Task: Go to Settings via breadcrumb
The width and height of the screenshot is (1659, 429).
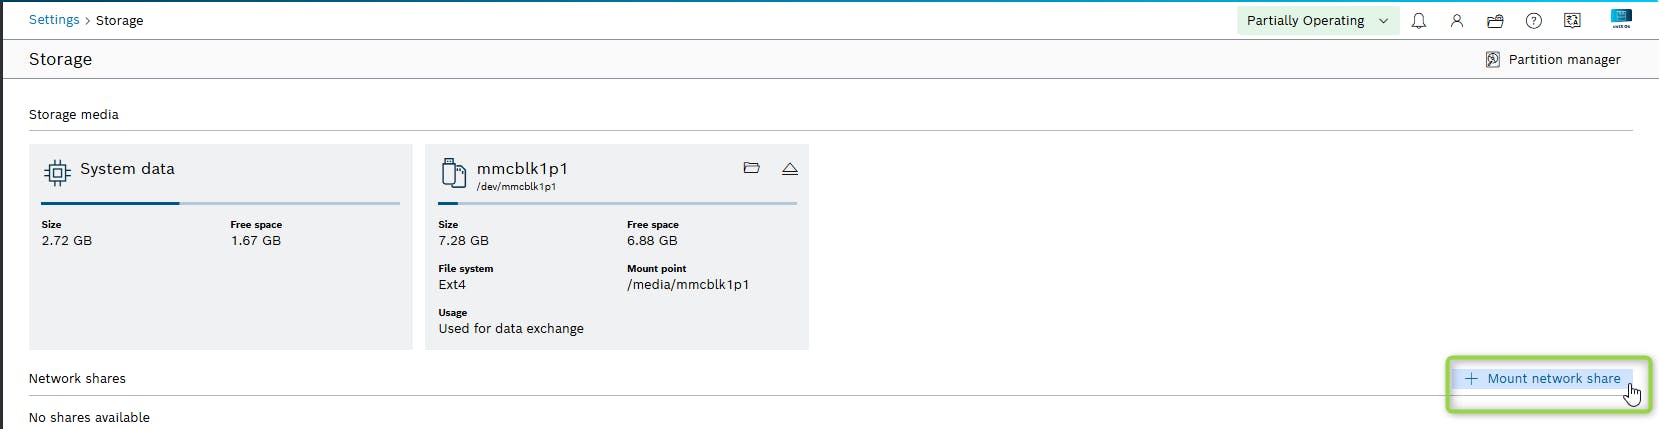Action: (x=54, y=20)
